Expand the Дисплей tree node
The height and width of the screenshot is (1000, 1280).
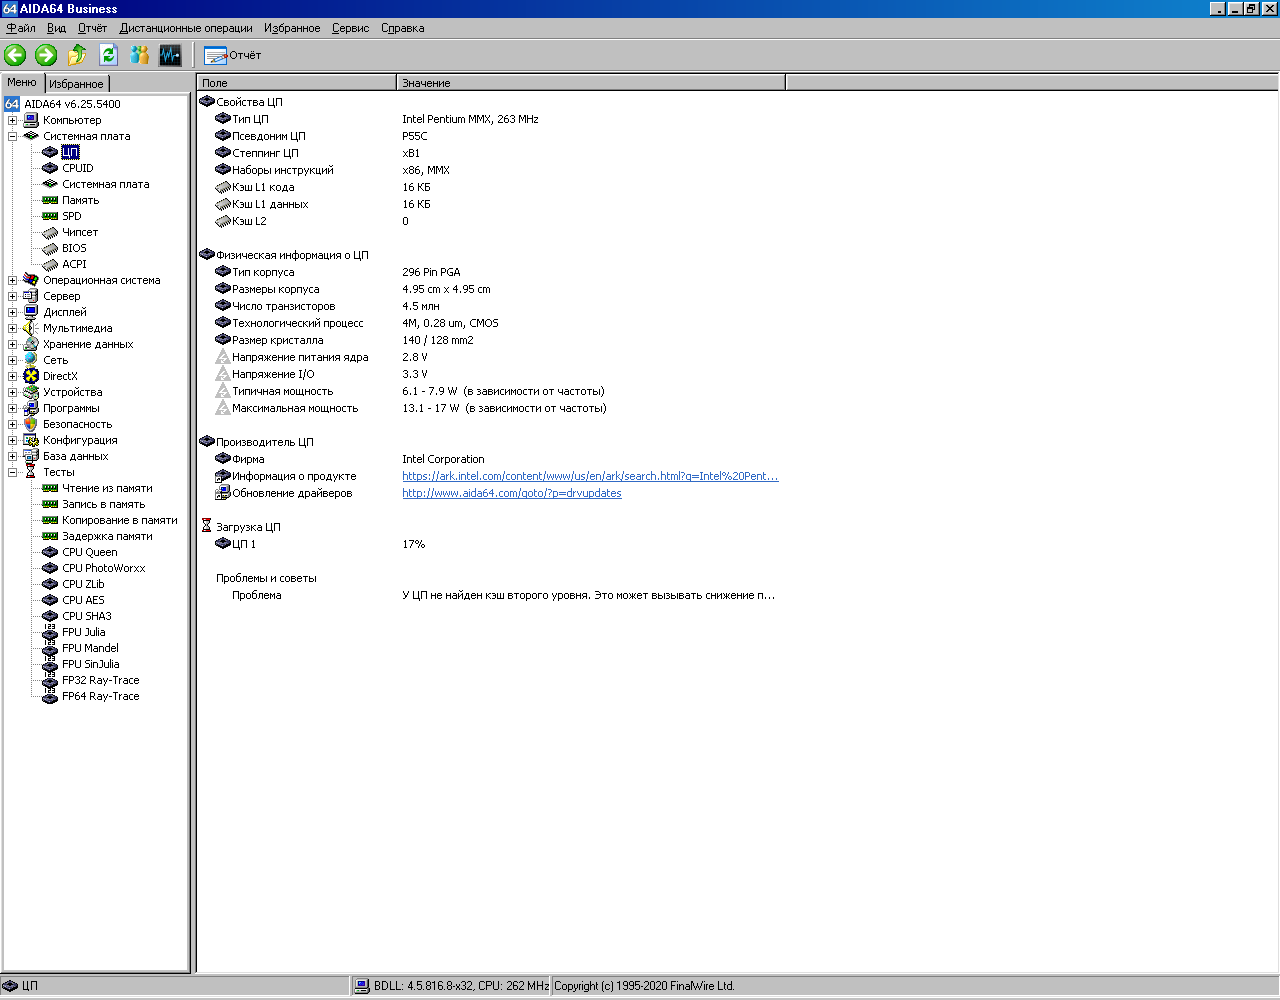12,312
